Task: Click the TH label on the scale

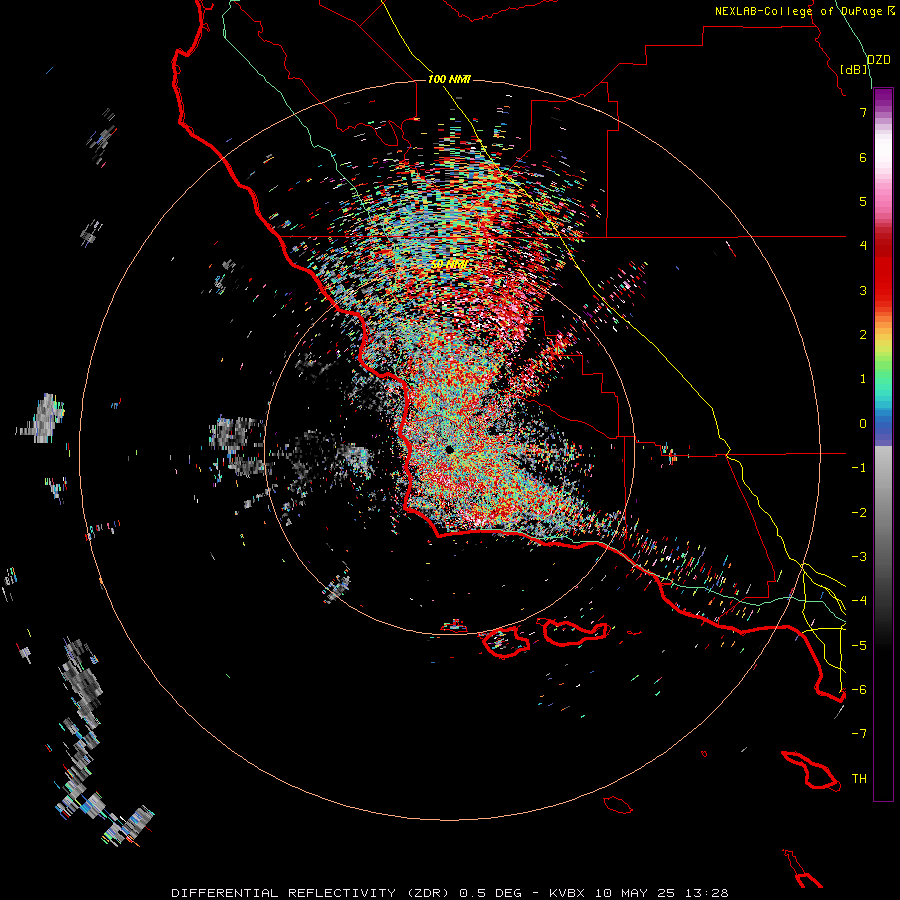Action: pos(859,778)
